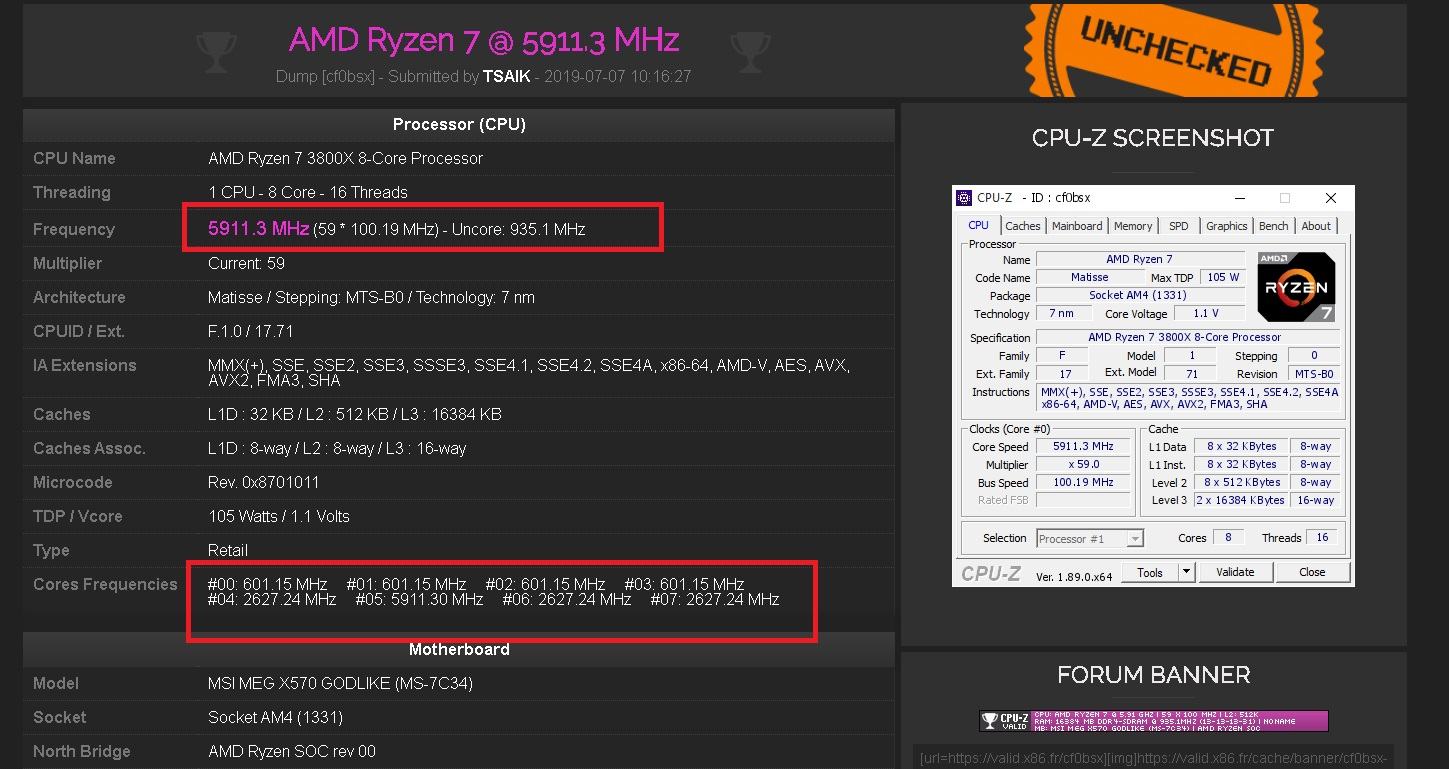Click the CPU-Z app icon in screenshot titlebar
The width and height of the screenshot is (1449, 769).
[x=964, y=198]
